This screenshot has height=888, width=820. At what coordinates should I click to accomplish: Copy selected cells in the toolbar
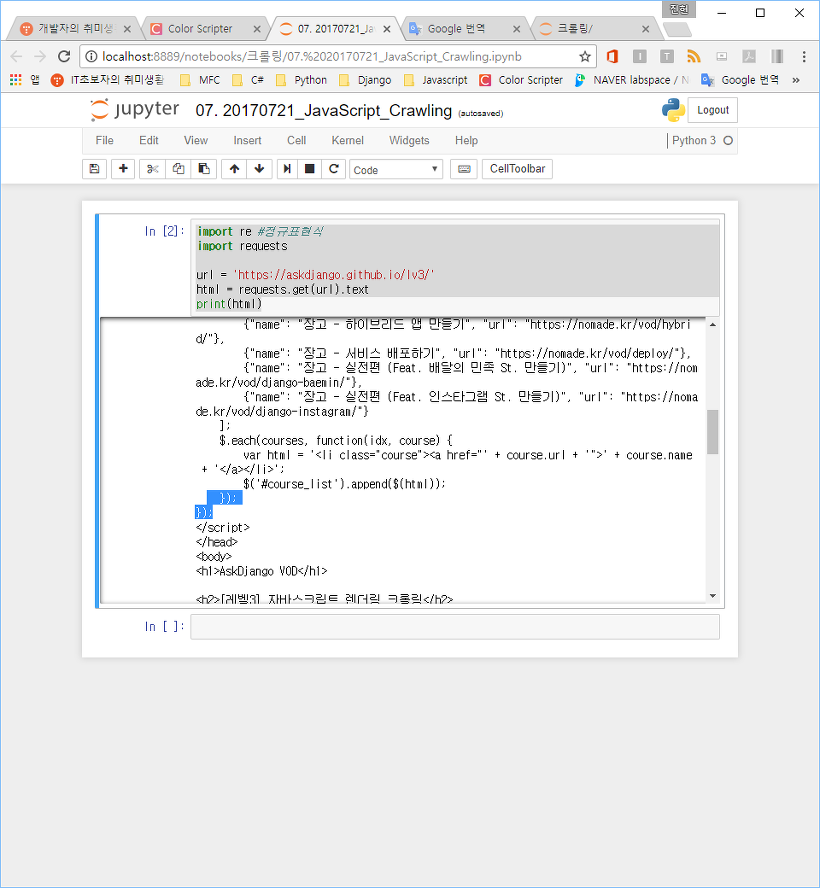click(x=178, y=169)
